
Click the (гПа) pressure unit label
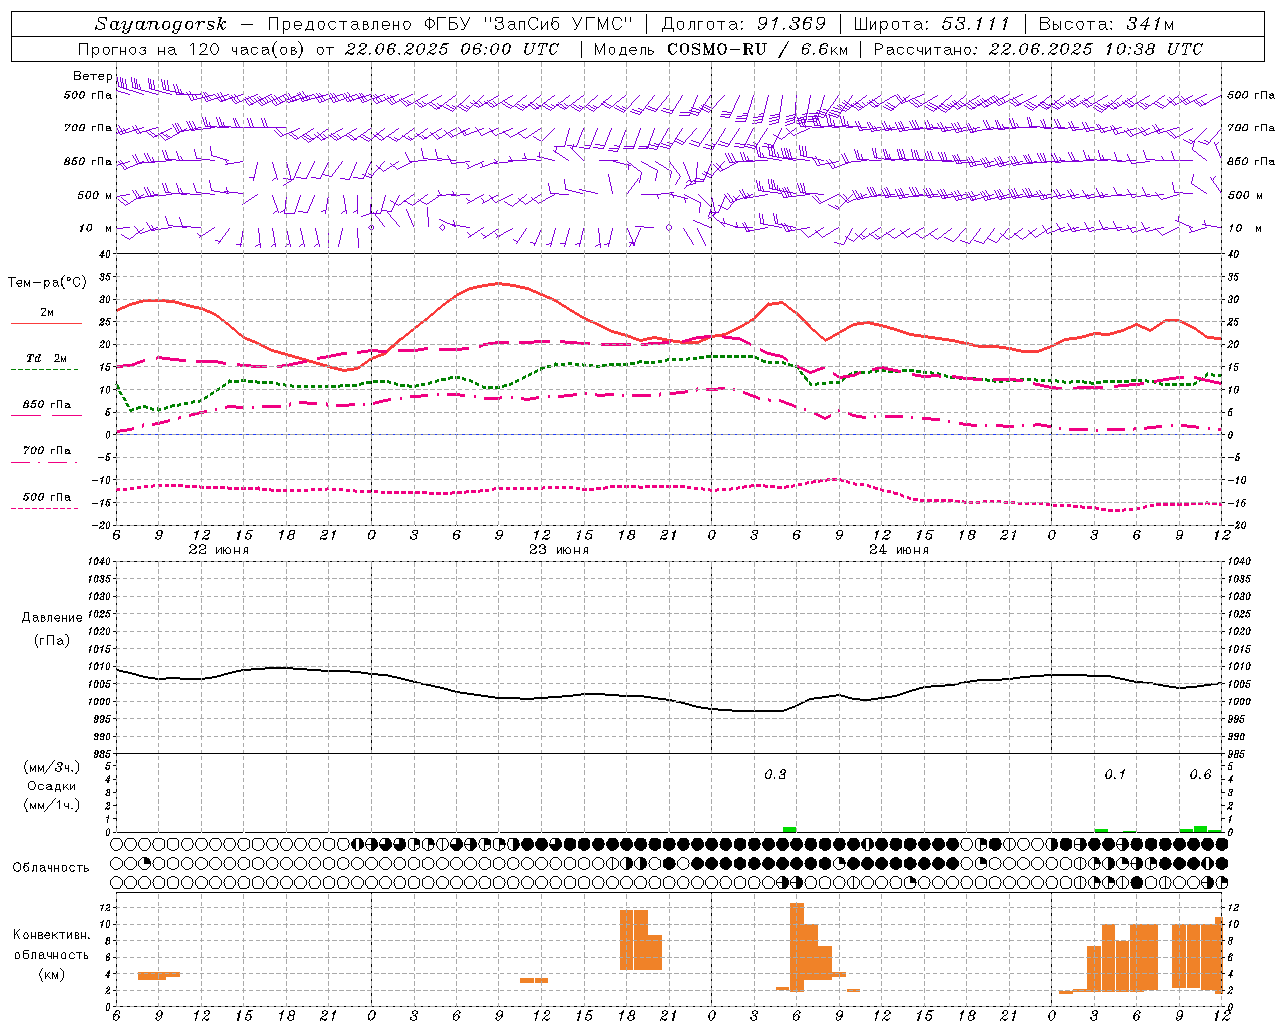[x=52, y=640]
